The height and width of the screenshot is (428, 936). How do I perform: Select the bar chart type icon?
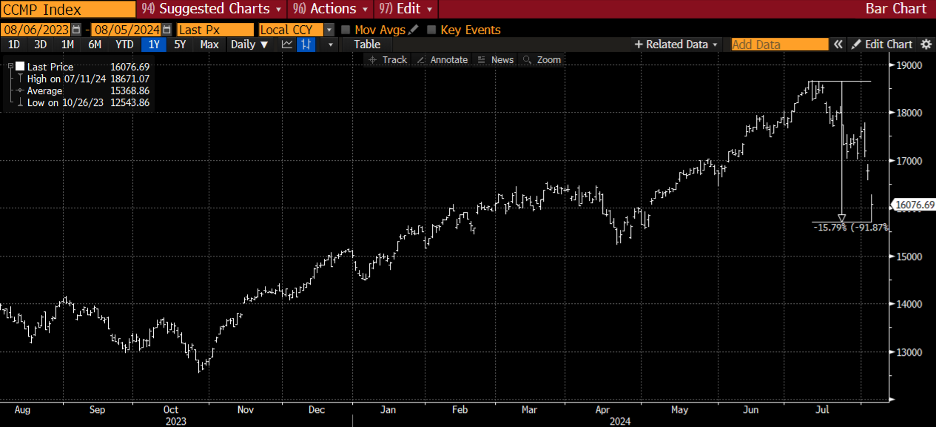point(307,45)
